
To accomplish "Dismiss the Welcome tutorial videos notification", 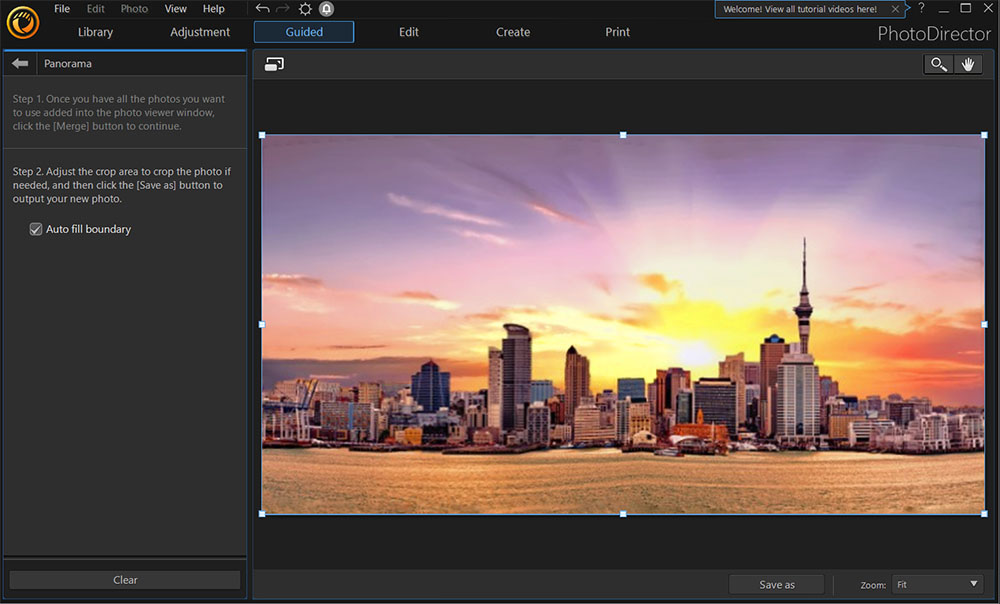I will [x=896, y=8].
